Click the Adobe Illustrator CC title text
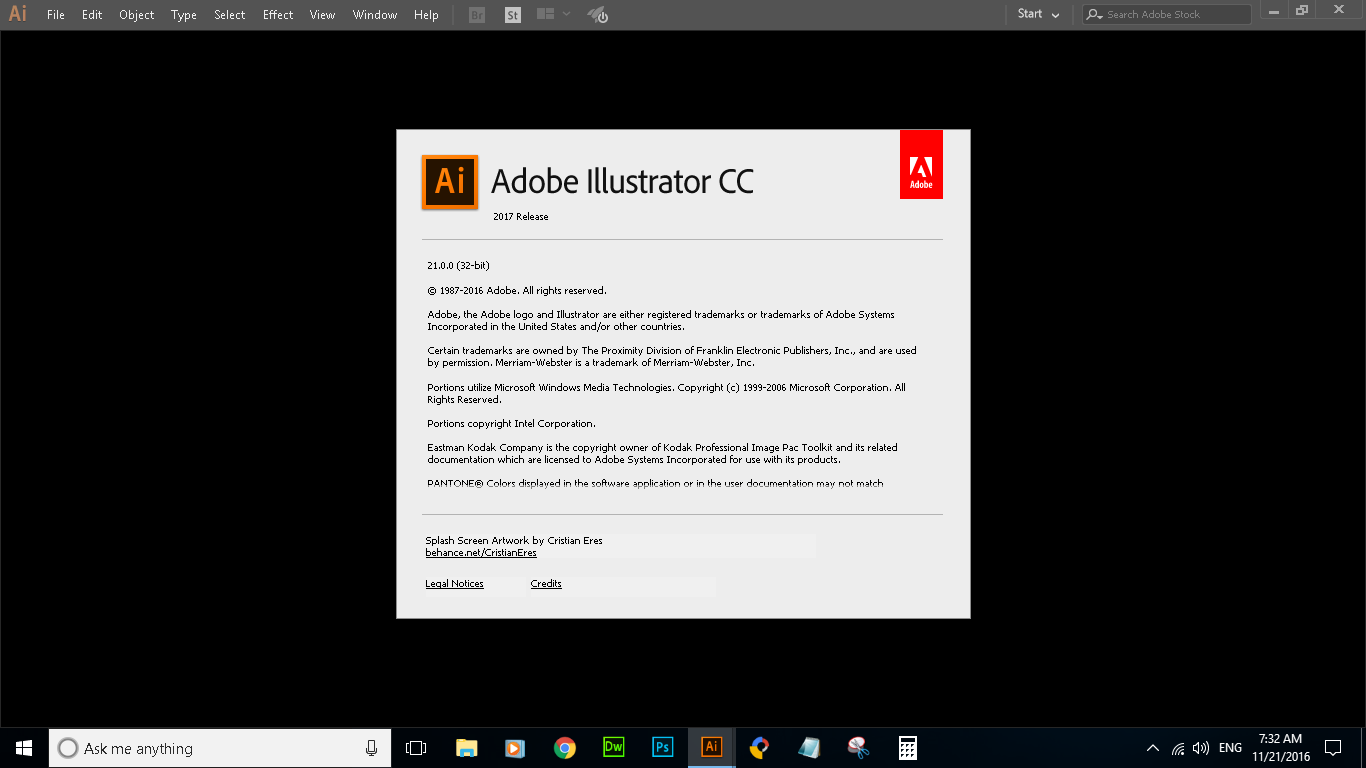The width and height of the screenshot is (1366, 768). (622, 182)
